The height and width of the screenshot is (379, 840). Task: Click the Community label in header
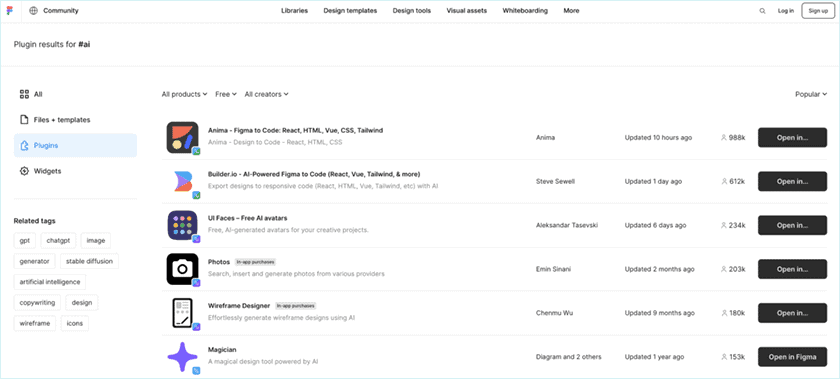coord(61,11)
